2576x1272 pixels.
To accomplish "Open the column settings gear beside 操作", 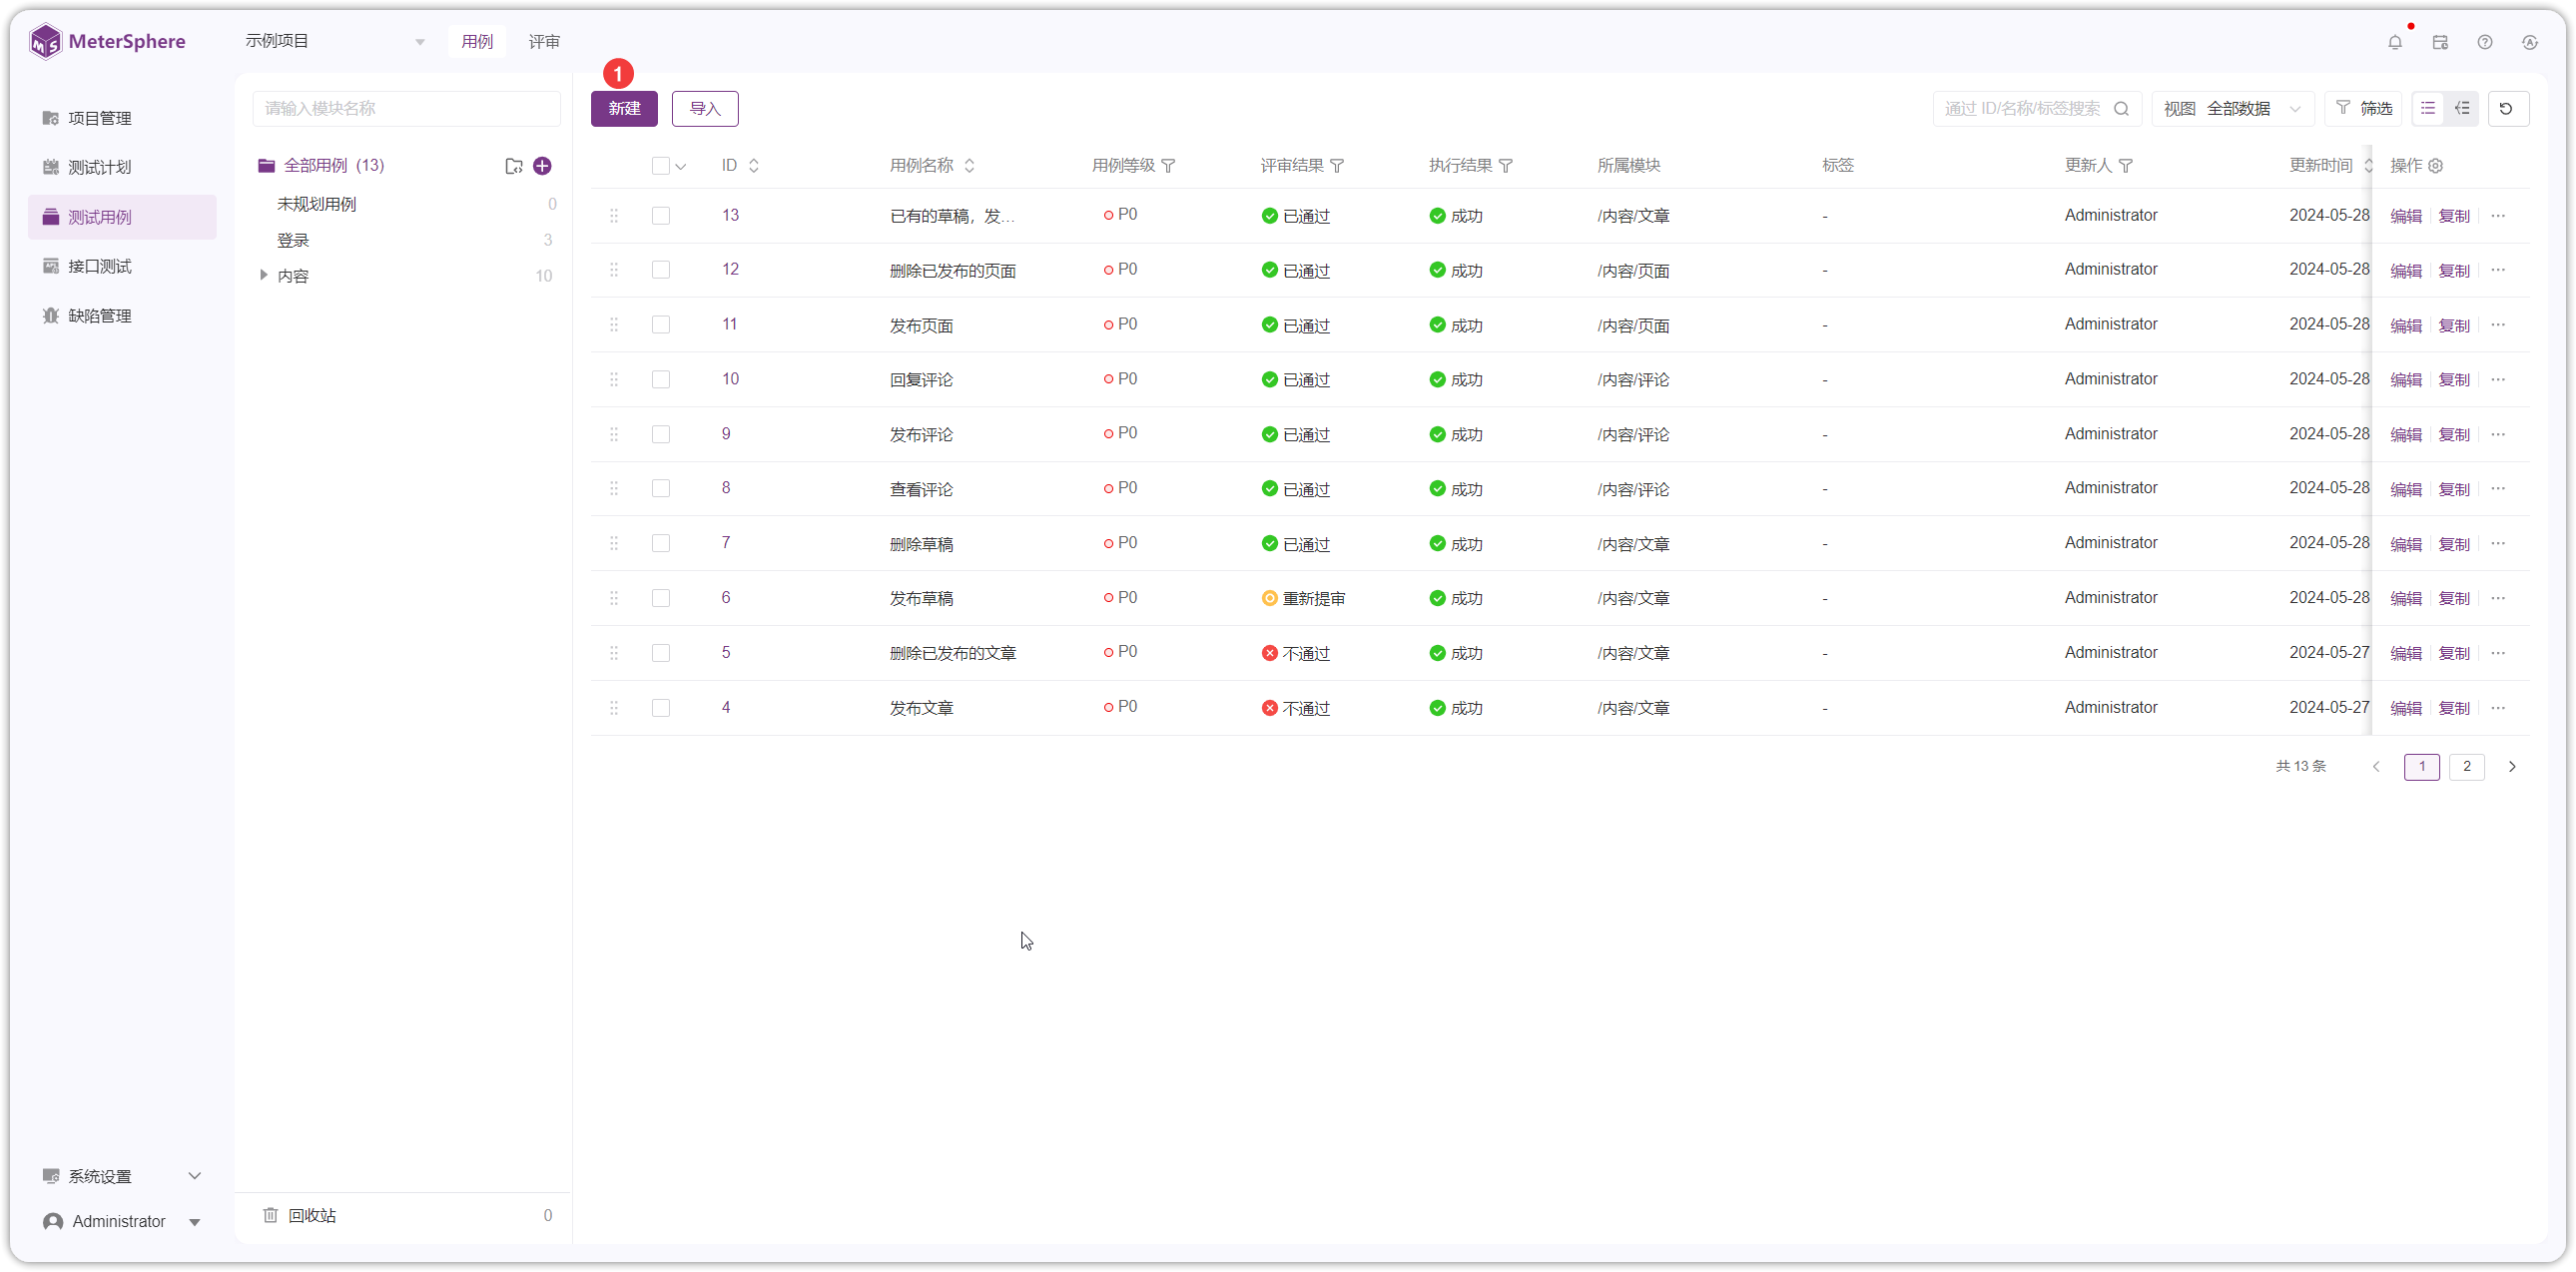I will 2436,166.
